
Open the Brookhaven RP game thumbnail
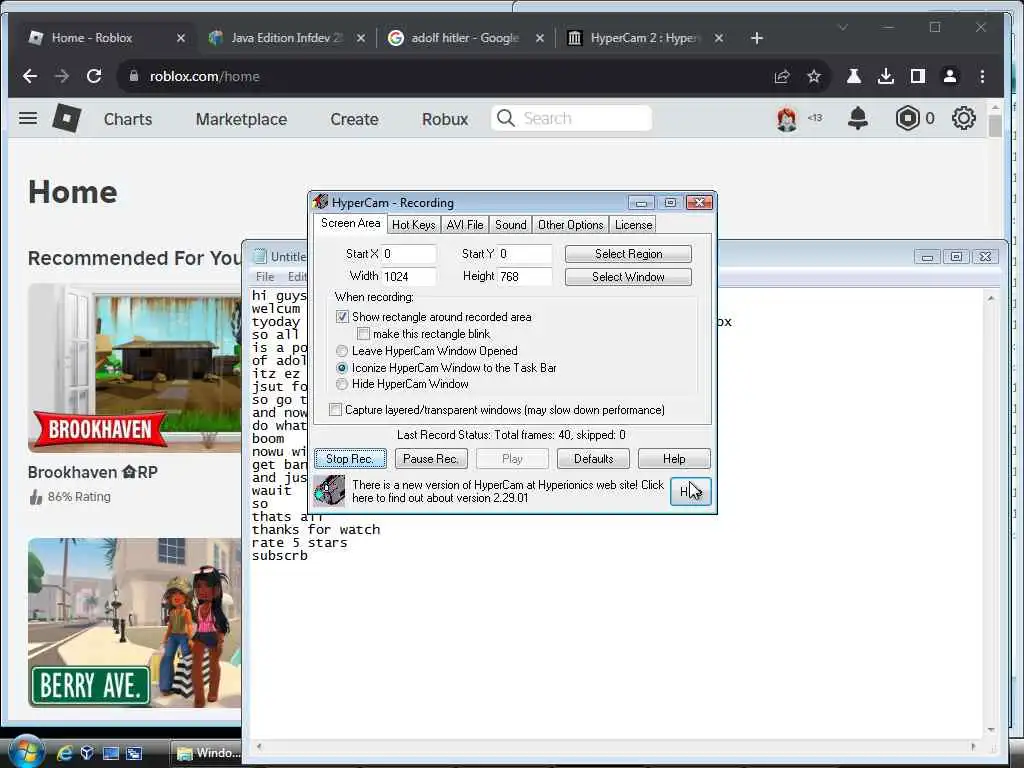point(135,368)
